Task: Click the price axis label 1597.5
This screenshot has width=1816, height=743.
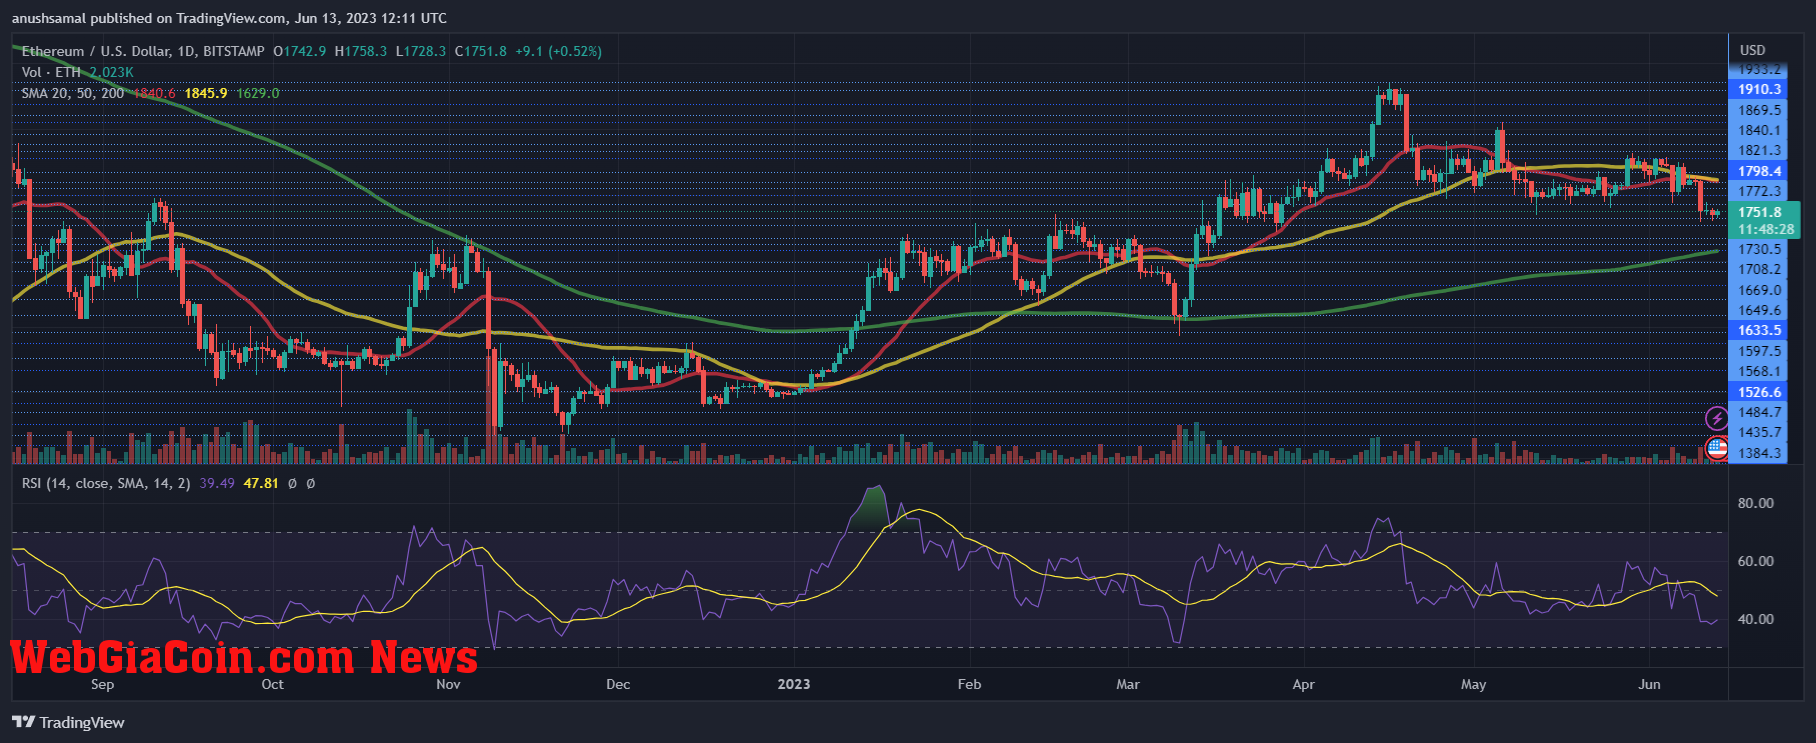Action: [1760, 351]
